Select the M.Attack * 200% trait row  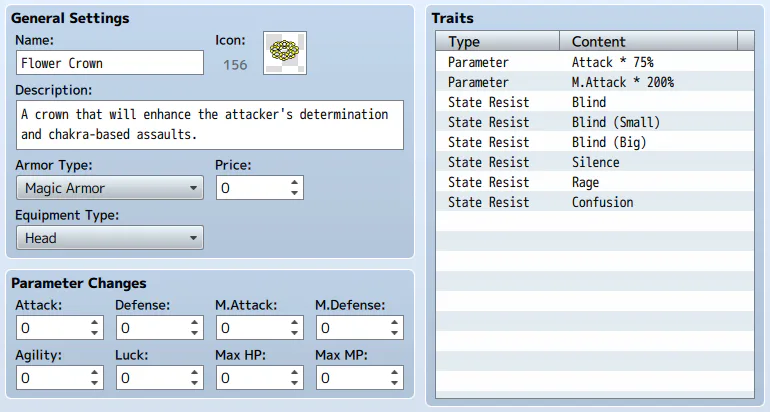(x=595, y=82)
